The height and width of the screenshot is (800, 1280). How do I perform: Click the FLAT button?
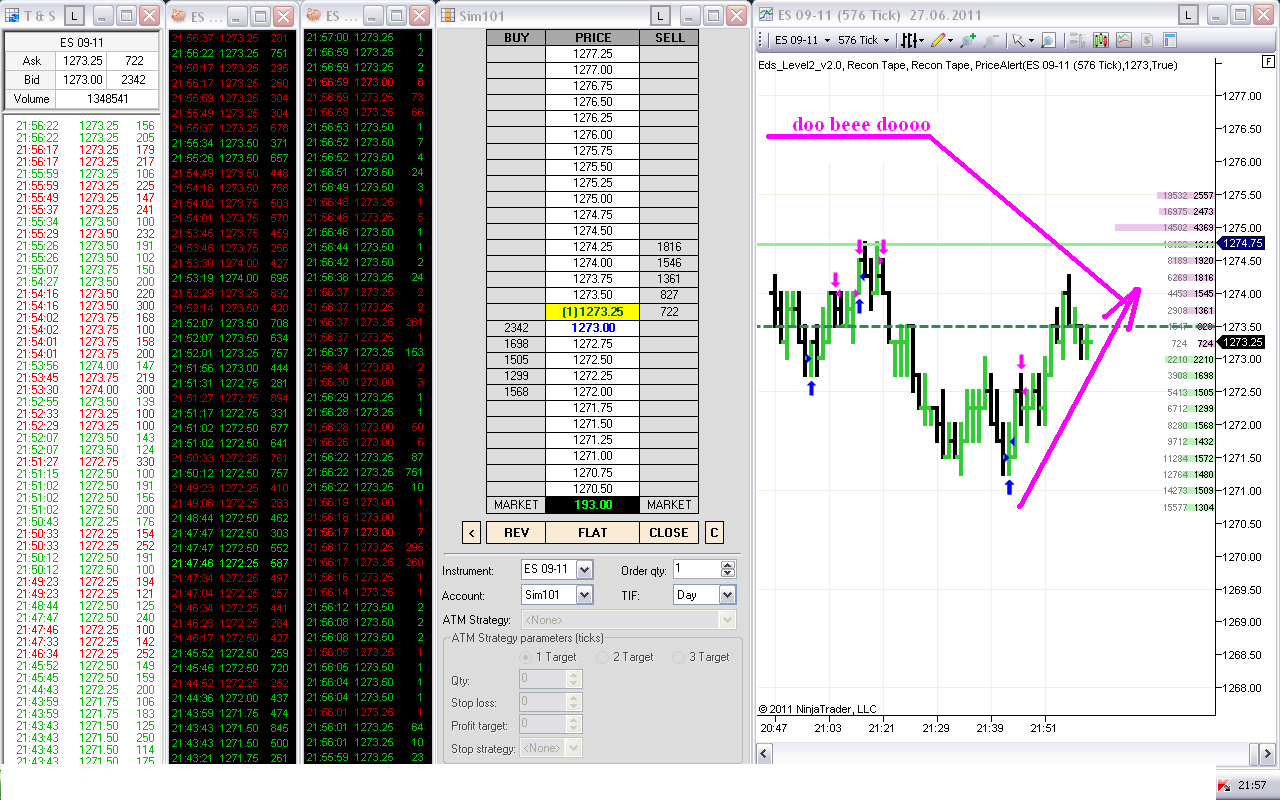pyautogui.click(x=592, y=532)
